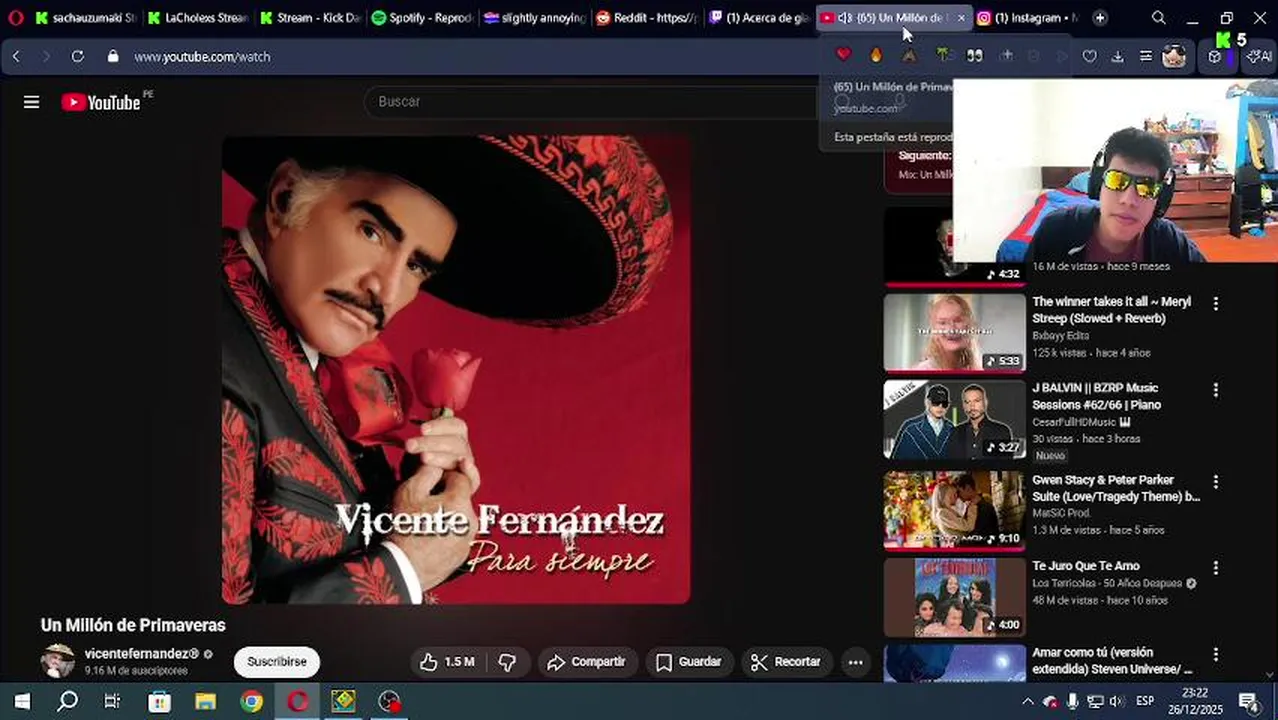Screen dimensions: 1278x720
Task: Open the Windows Start menu
Action: click(22, 701)
